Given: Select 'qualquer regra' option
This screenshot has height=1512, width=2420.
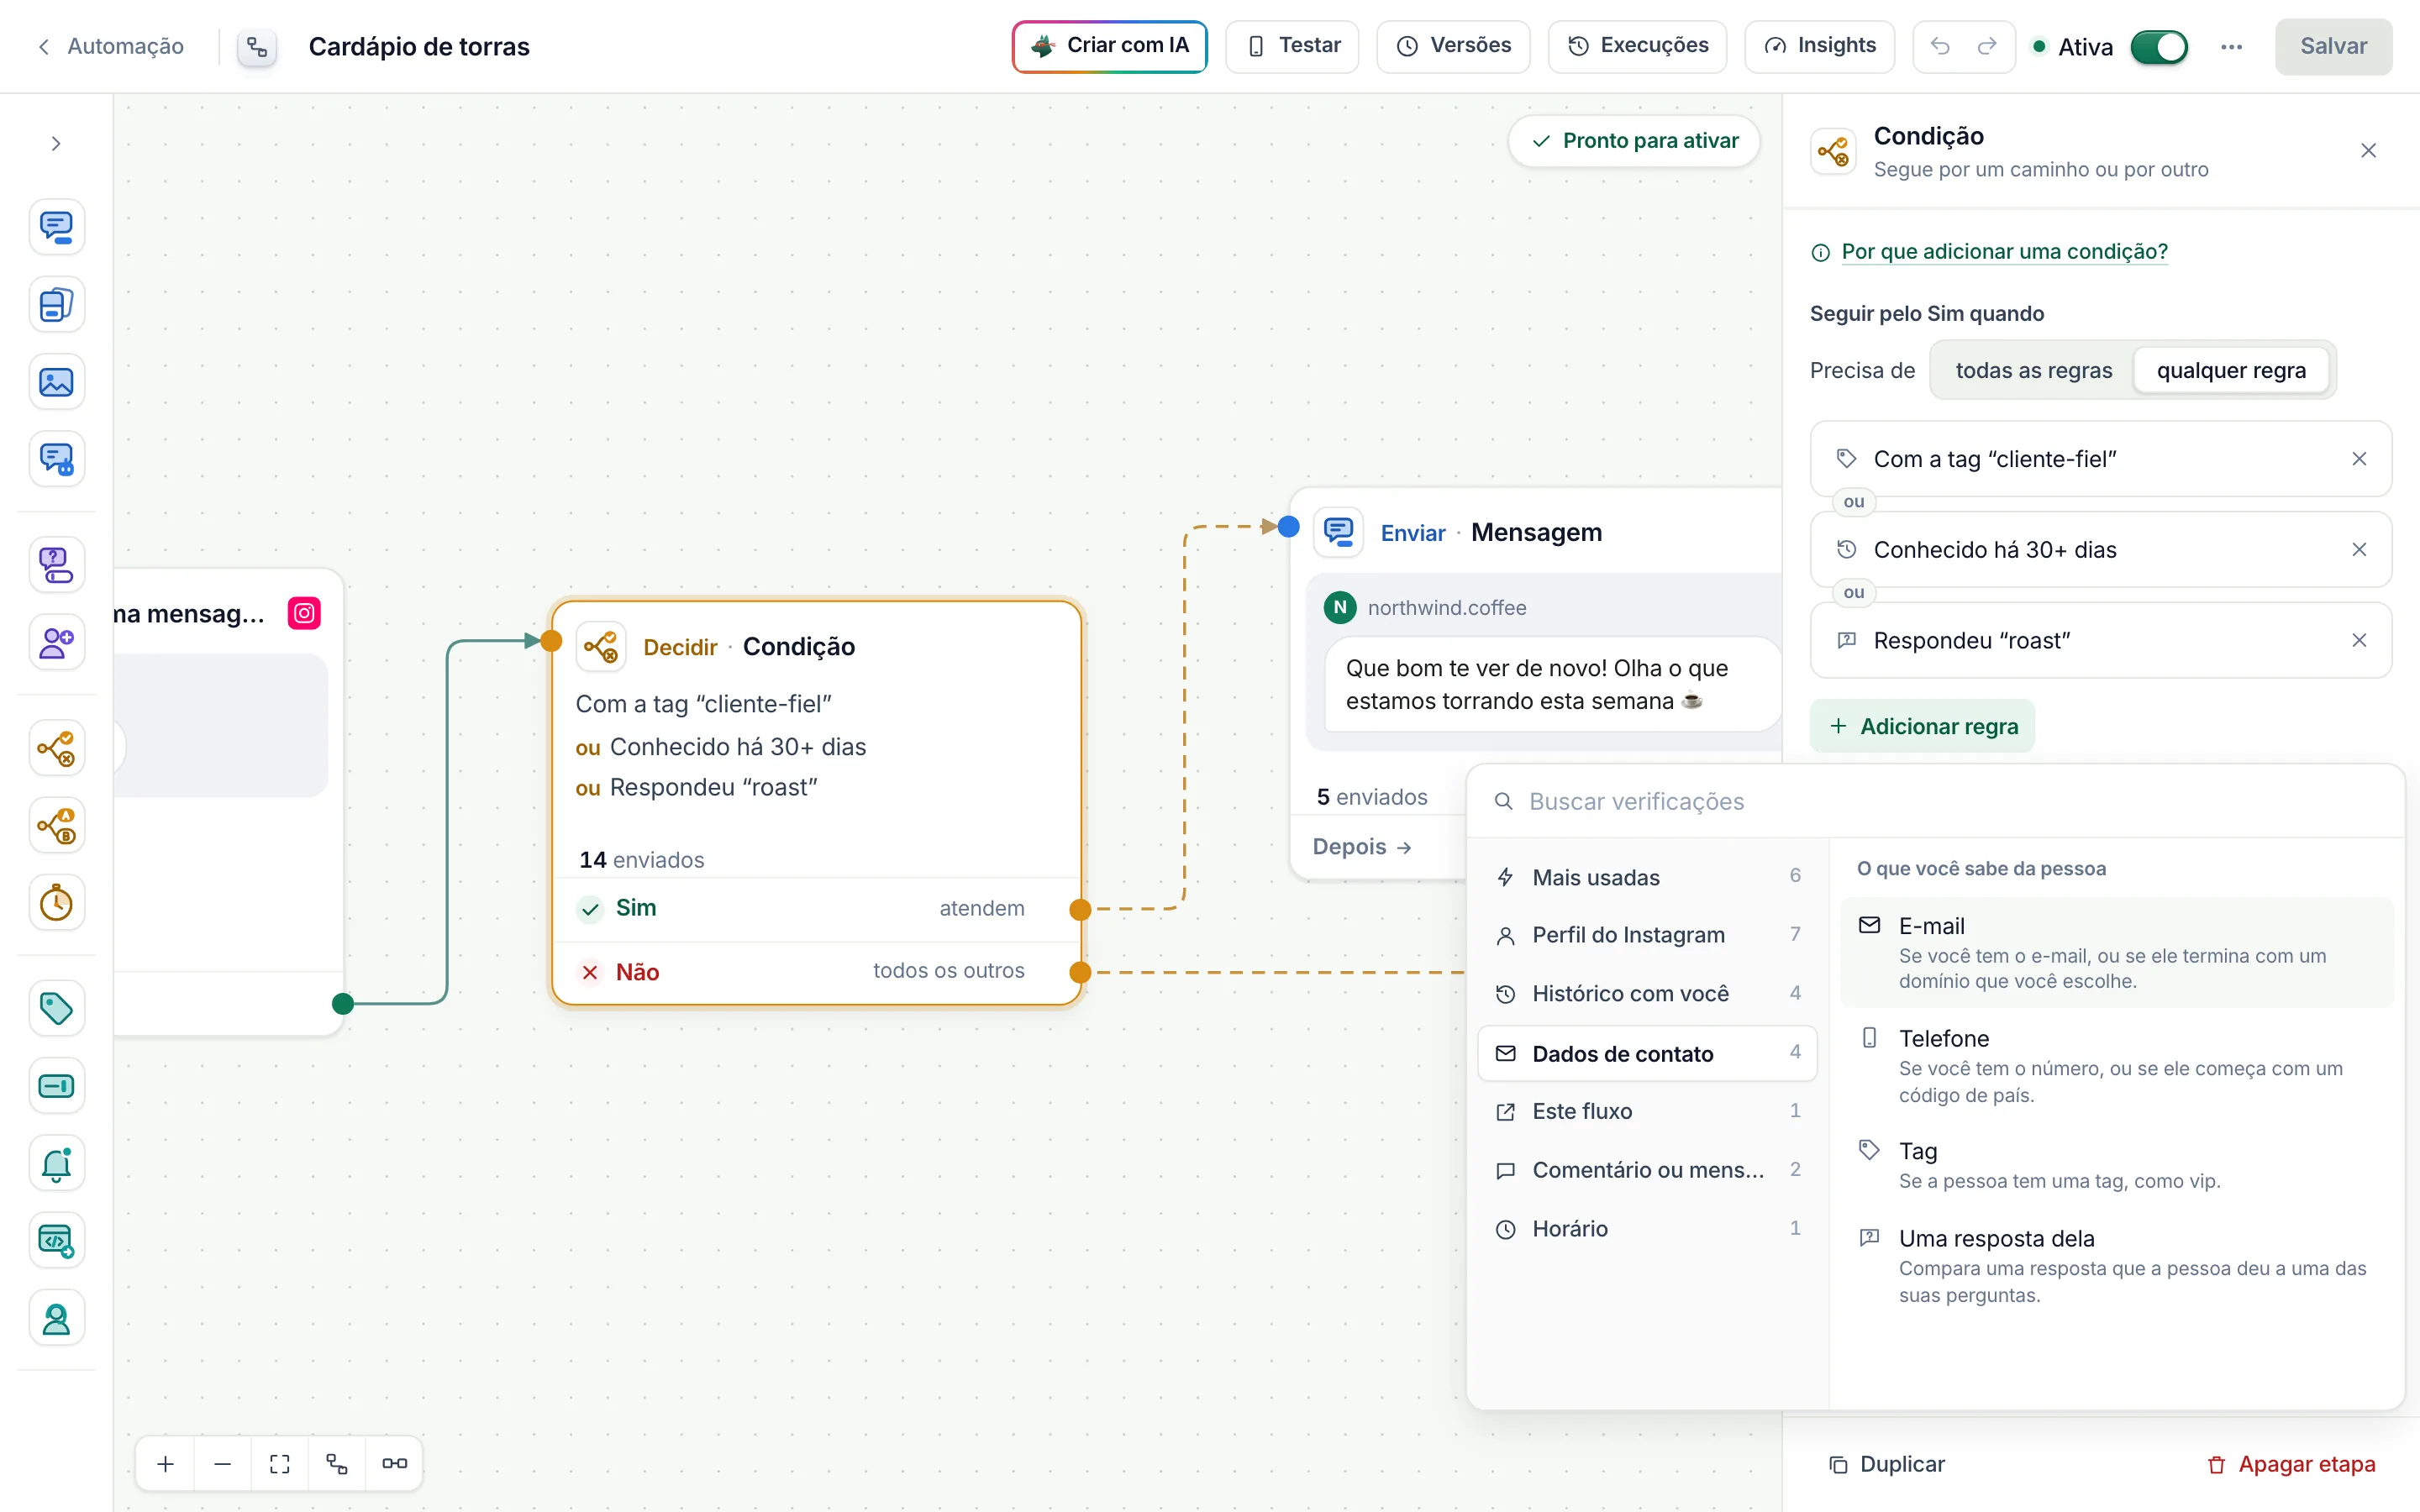Looking at the screenshot, I should [x=2231, y=370].
